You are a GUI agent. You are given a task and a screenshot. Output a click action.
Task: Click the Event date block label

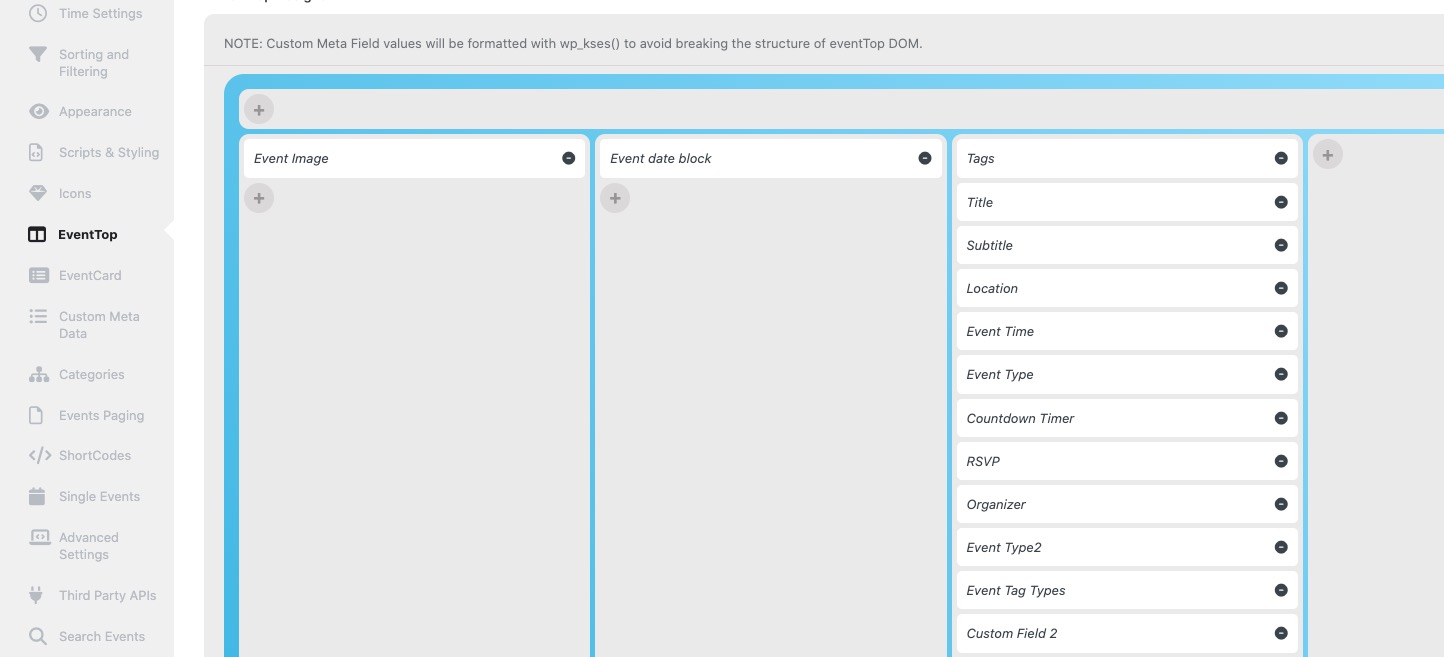click(661, 158)
